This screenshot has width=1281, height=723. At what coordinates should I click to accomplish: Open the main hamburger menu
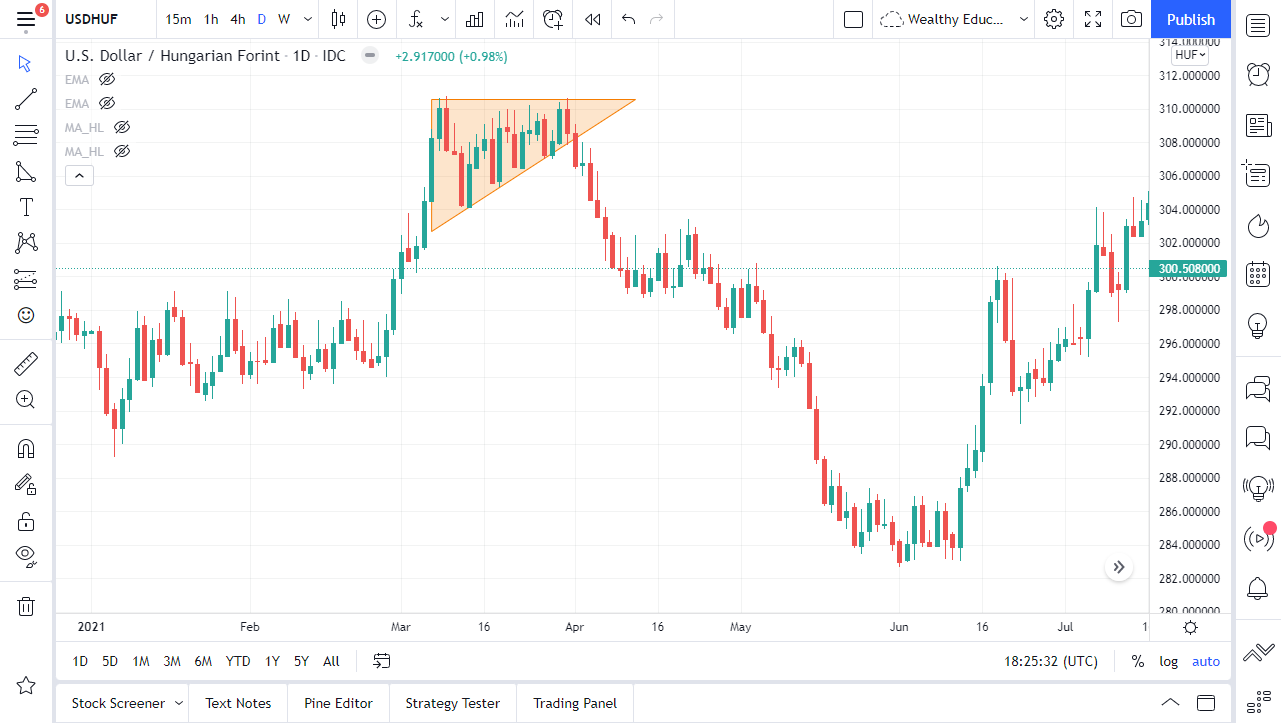[x=26, y=19]
